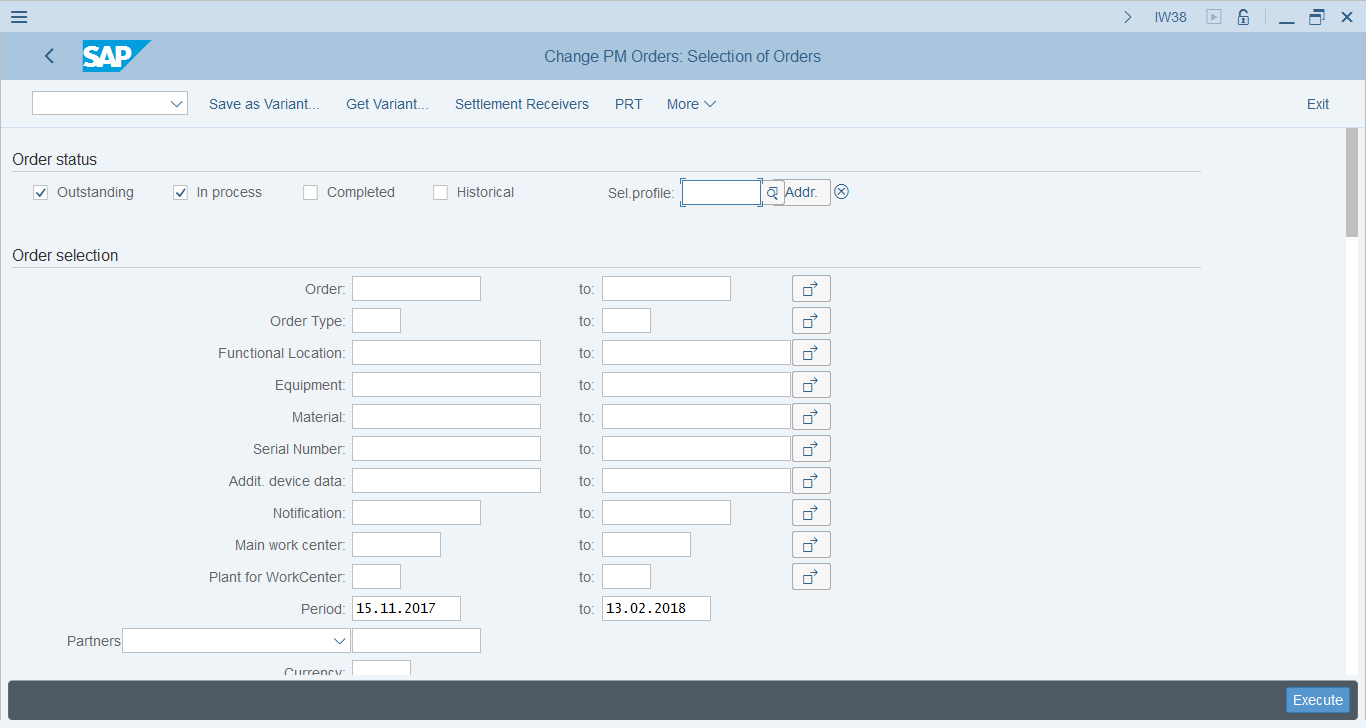Open the hamburger menu
The height and width of the screenshot is (728, 1366).
point(18,16)
